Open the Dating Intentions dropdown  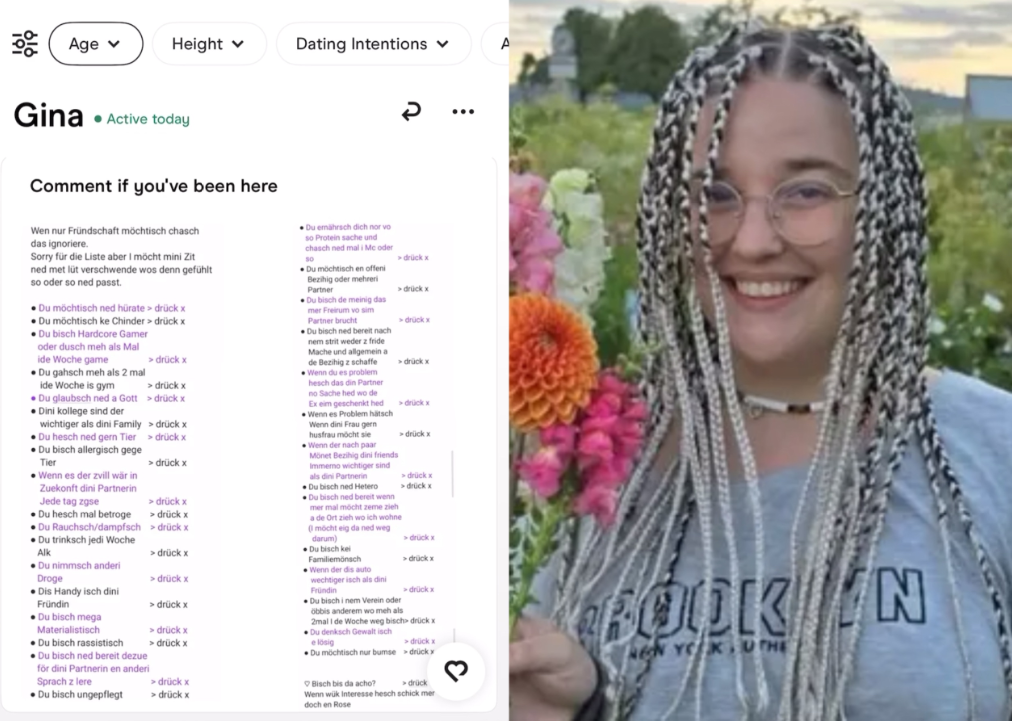[373, 44]
